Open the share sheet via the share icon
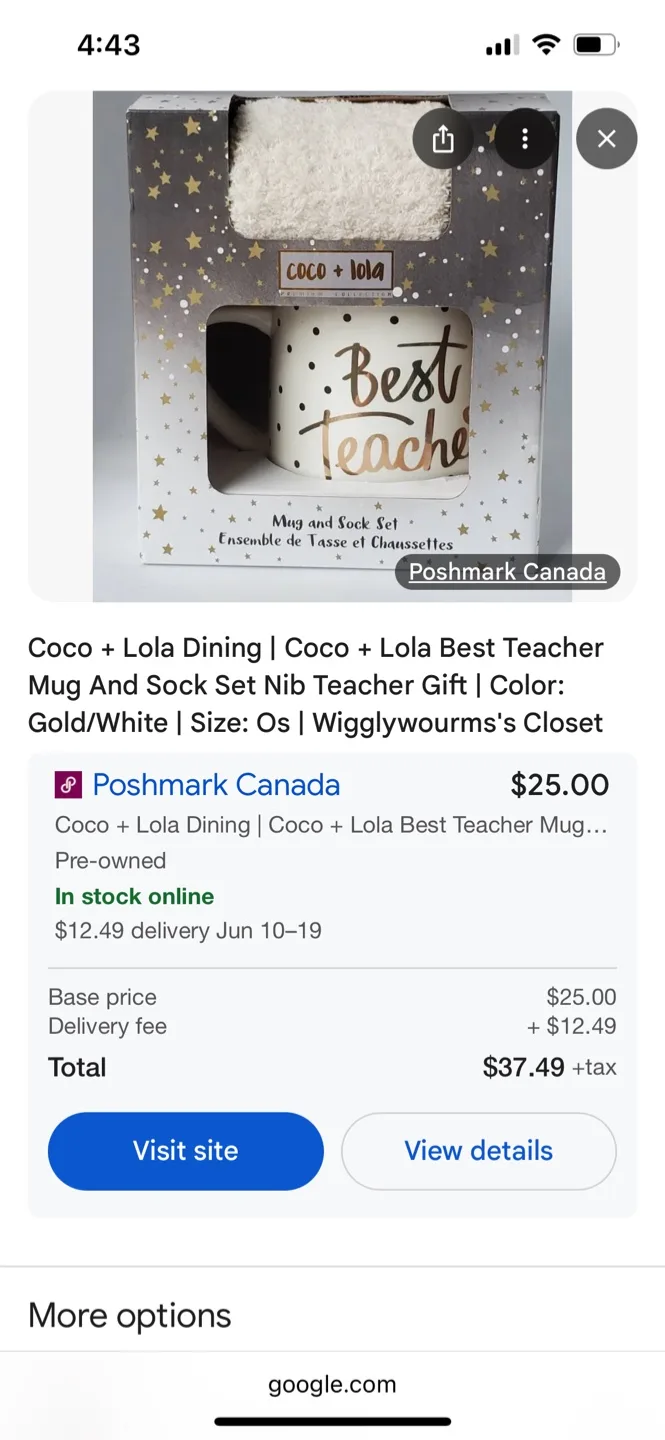Image resolution: width=665 pixels, height=1440 pixels. [x=443, y=139]
